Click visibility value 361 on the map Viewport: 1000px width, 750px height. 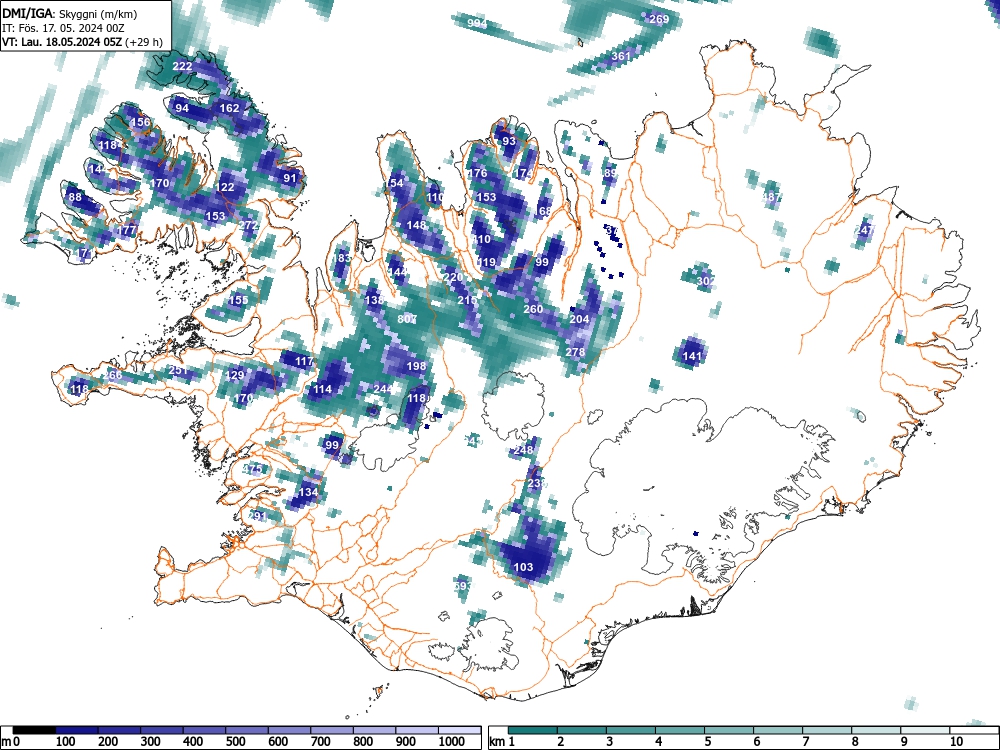[x=621, y=56]
